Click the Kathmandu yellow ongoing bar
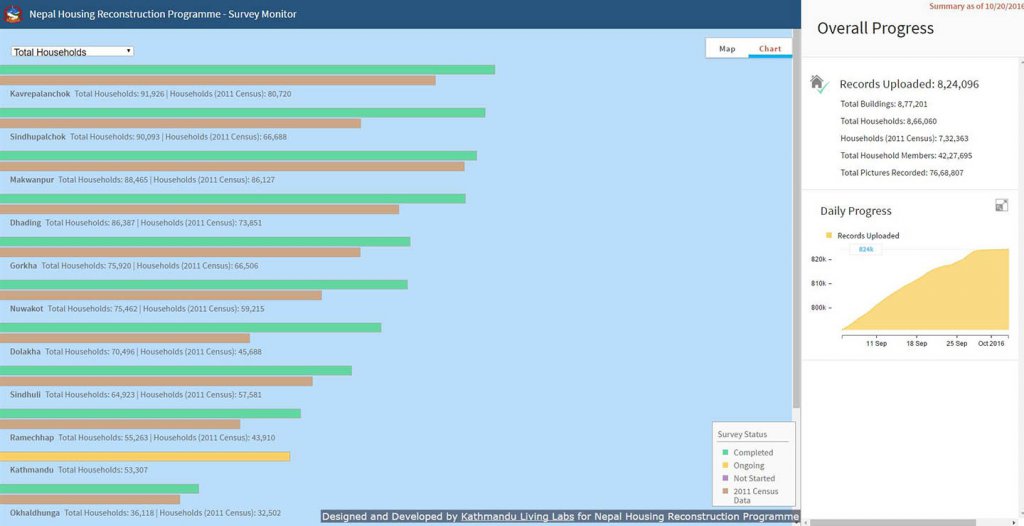The width and height of the screenshot is (1024, 526). click(x=145, y=457)
